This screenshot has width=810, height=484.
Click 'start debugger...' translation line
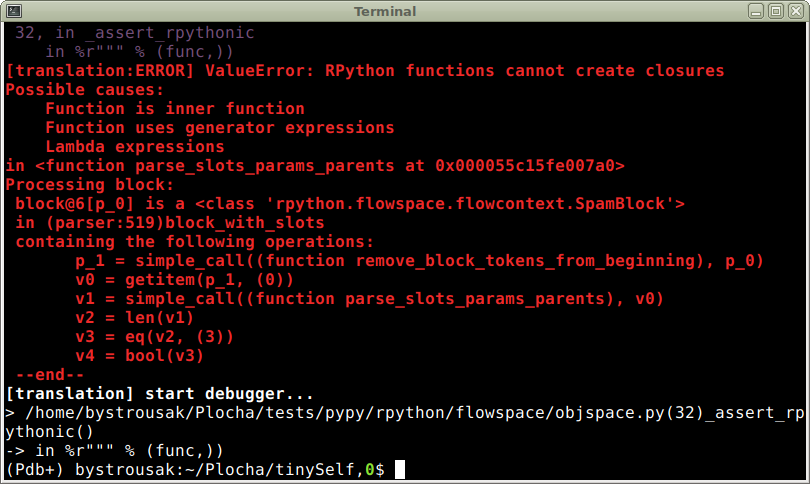(x=159, y=394)
